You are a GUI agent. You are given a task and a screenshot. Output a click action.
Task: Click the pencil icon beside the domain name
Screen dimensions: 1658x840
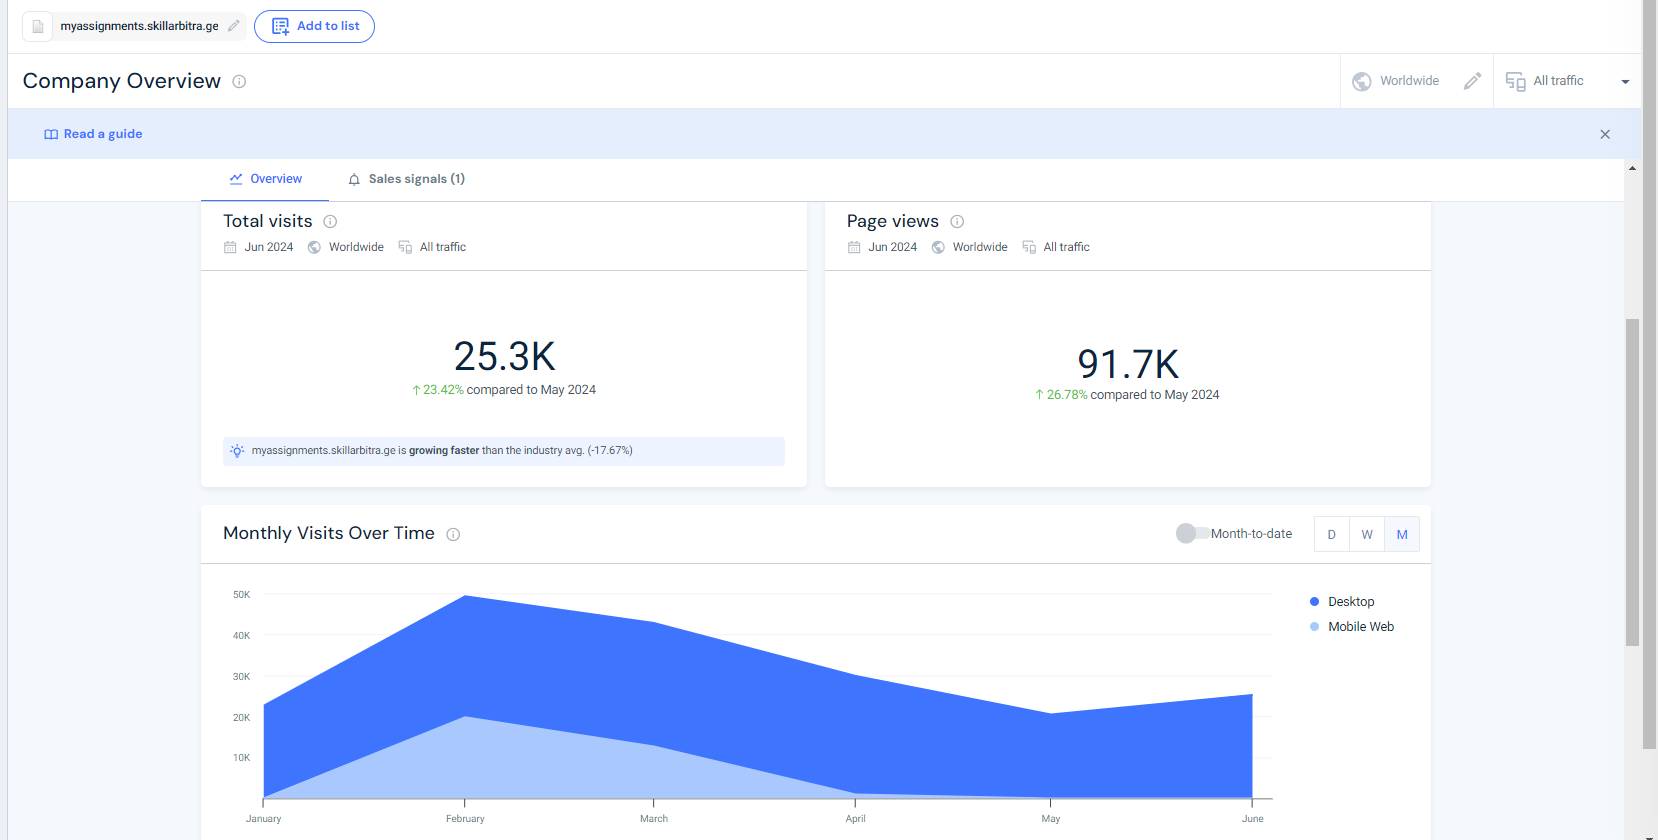click(x=234, y=26)
